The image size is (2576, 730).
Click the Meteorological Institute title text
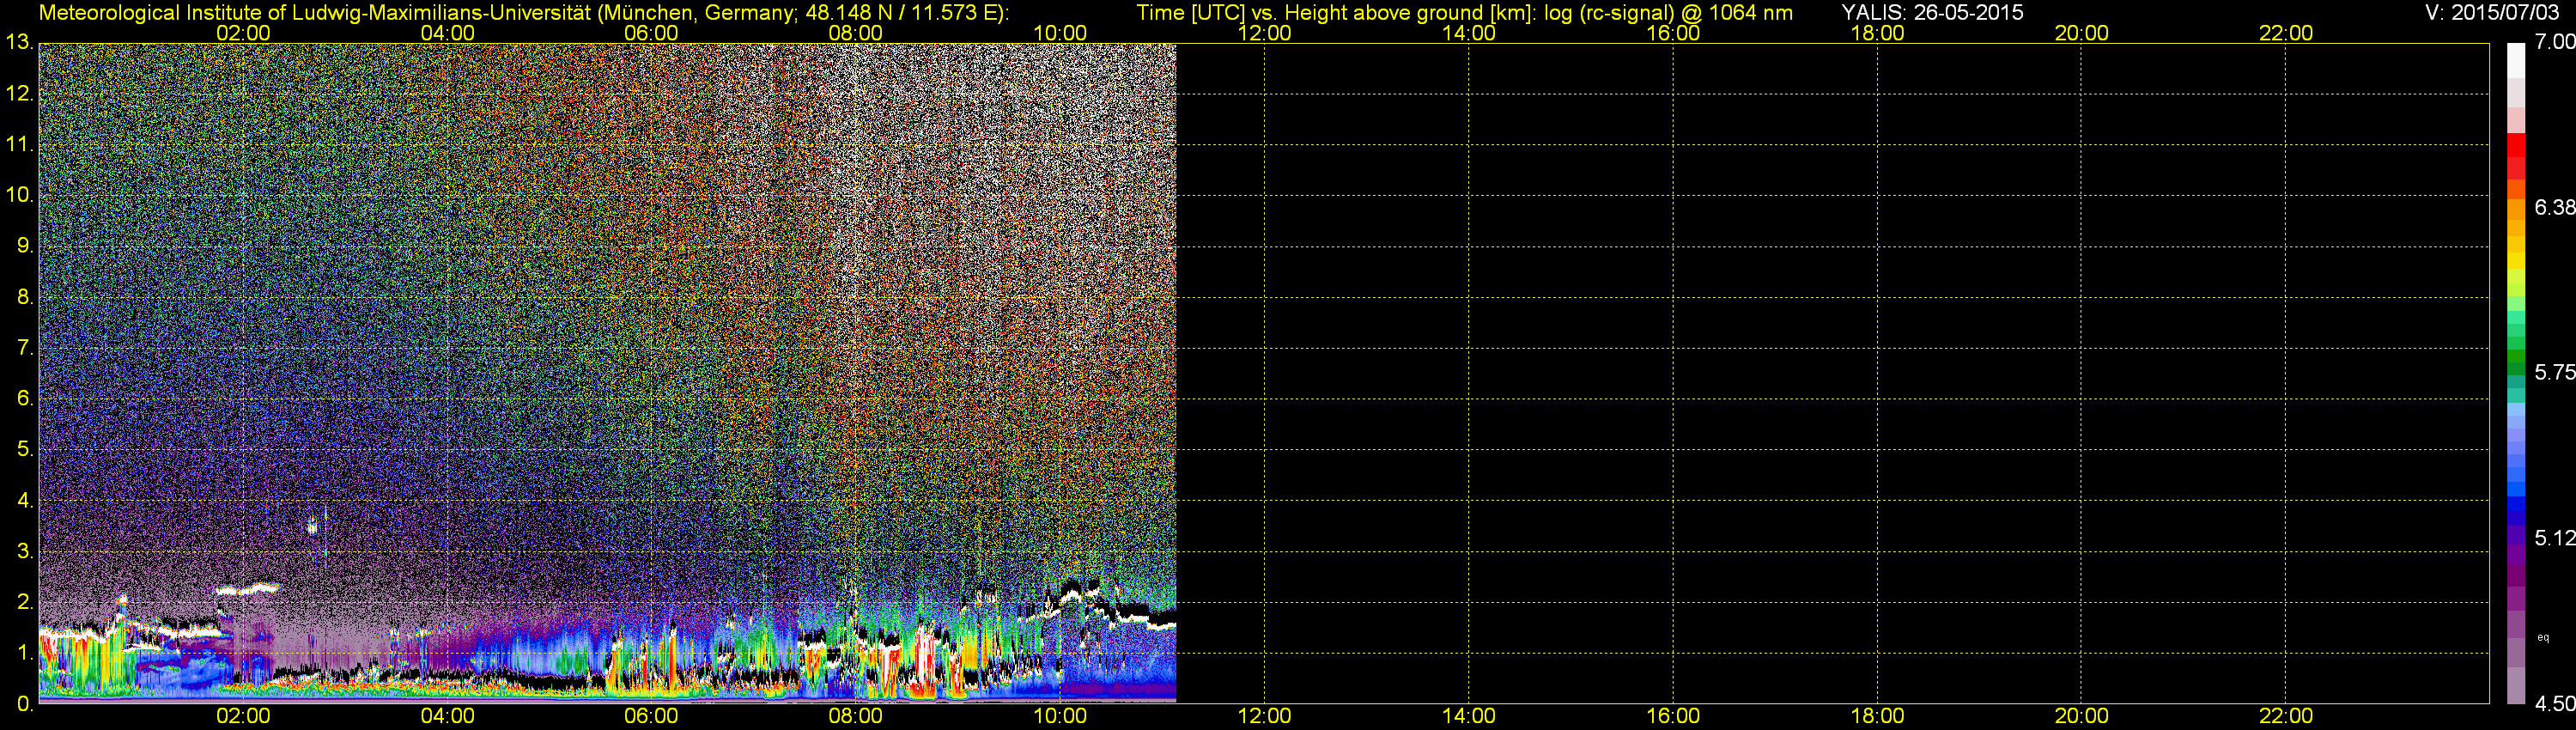tap(524, 13)
